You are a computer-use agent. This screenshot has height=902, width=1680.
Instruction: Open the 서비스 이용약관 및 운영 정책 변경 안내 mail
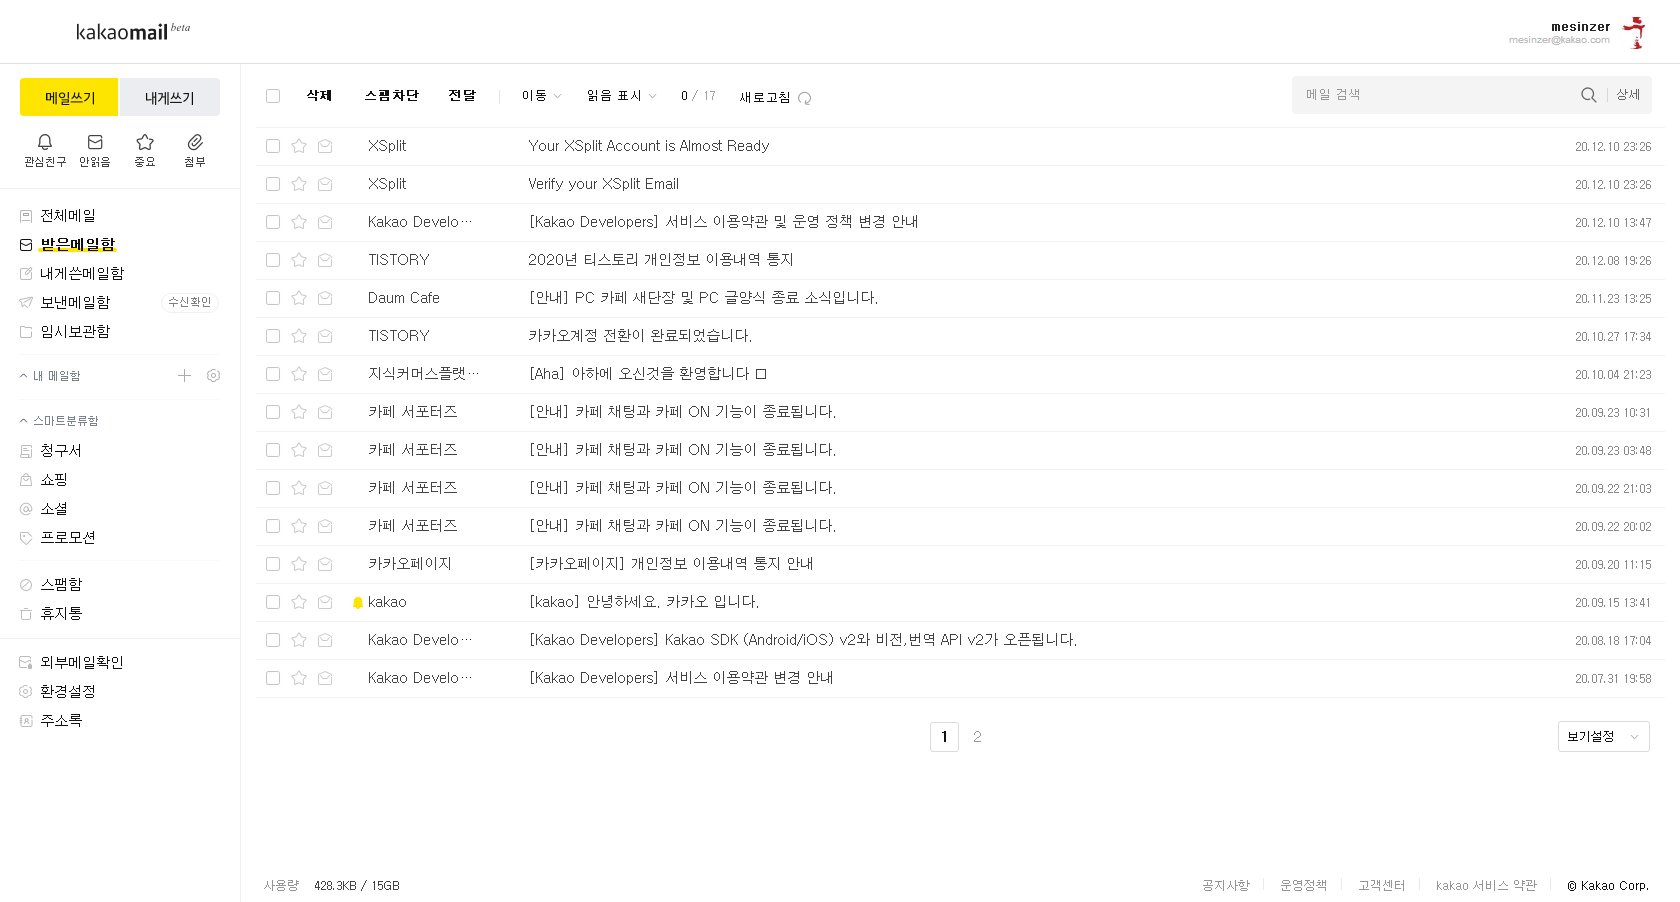723,222
